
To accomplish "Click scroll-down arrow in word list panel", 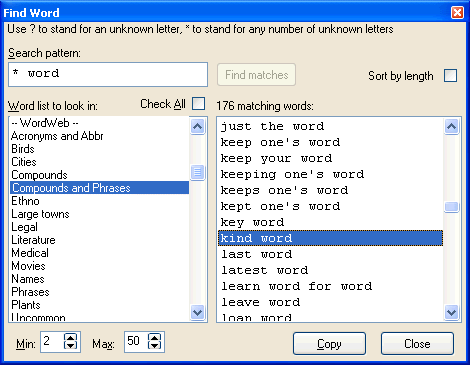I will click(198, 312).
